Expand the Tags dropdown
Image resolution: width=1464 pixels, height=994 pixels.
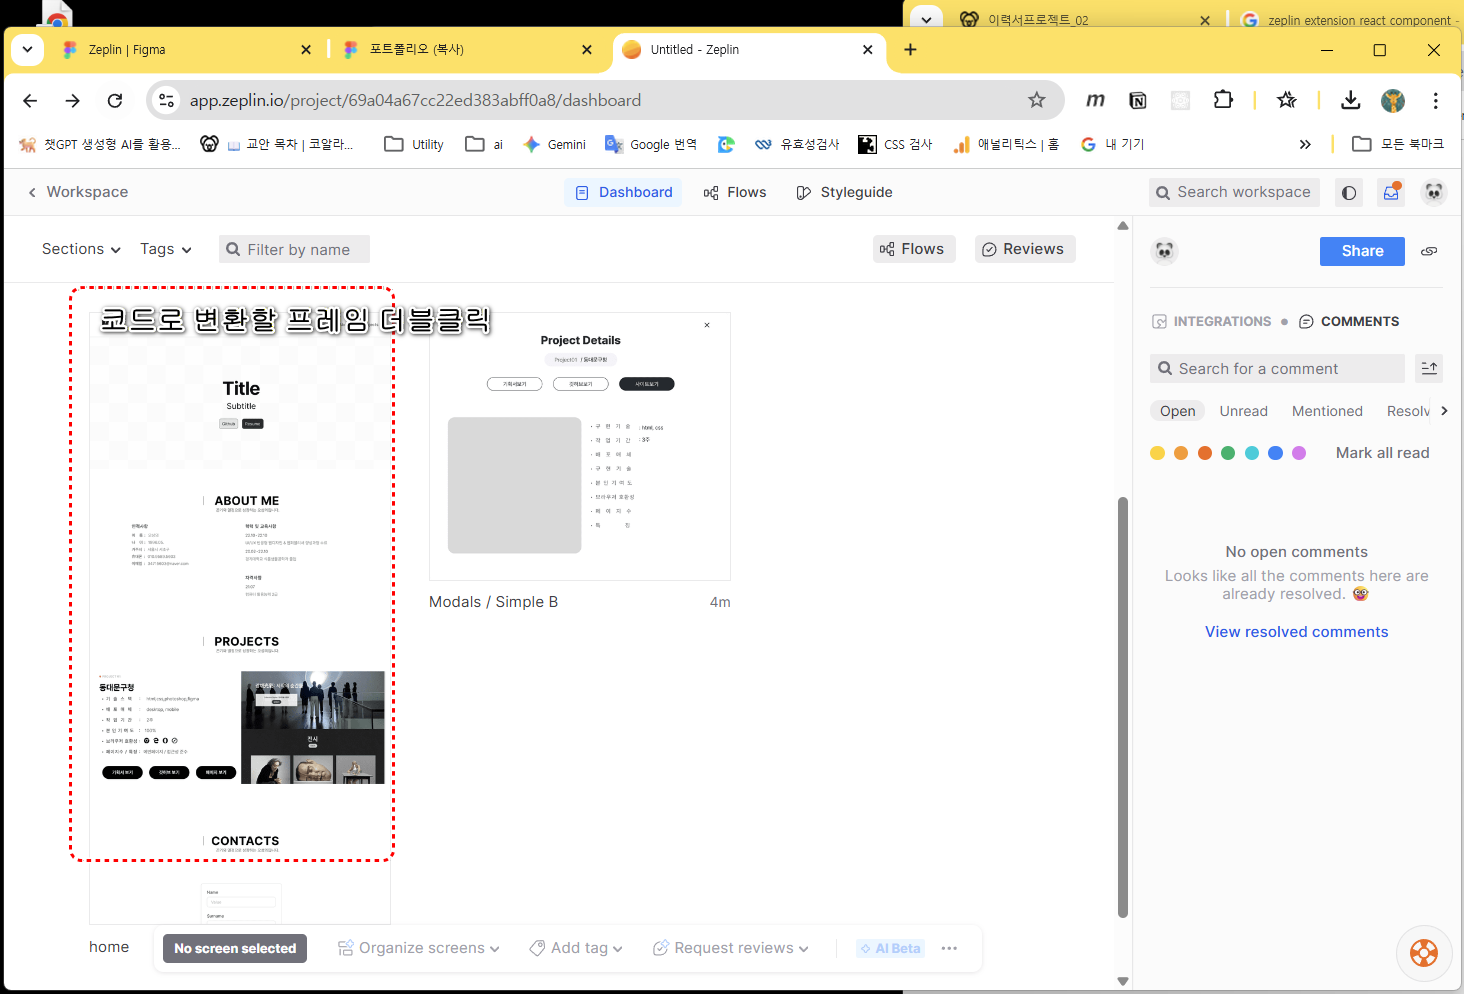166,249
